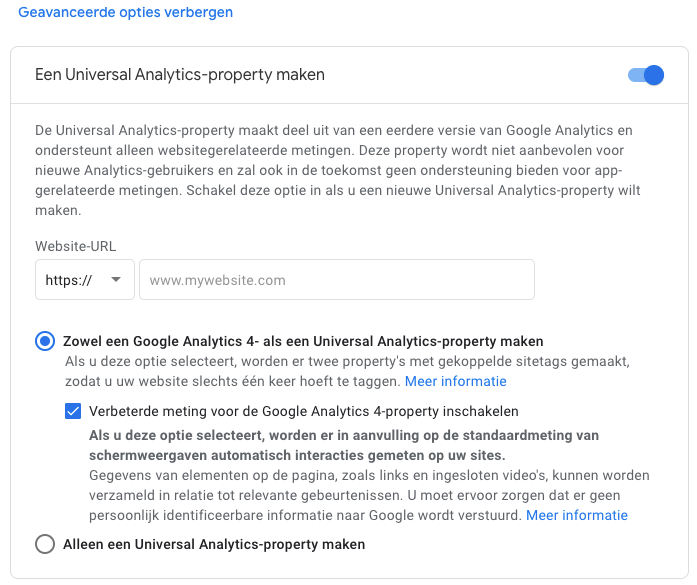The width and height of the screenshot is (697, 585).
Task: Click the protocol selector's caret arrow
Action: (117, 280)
